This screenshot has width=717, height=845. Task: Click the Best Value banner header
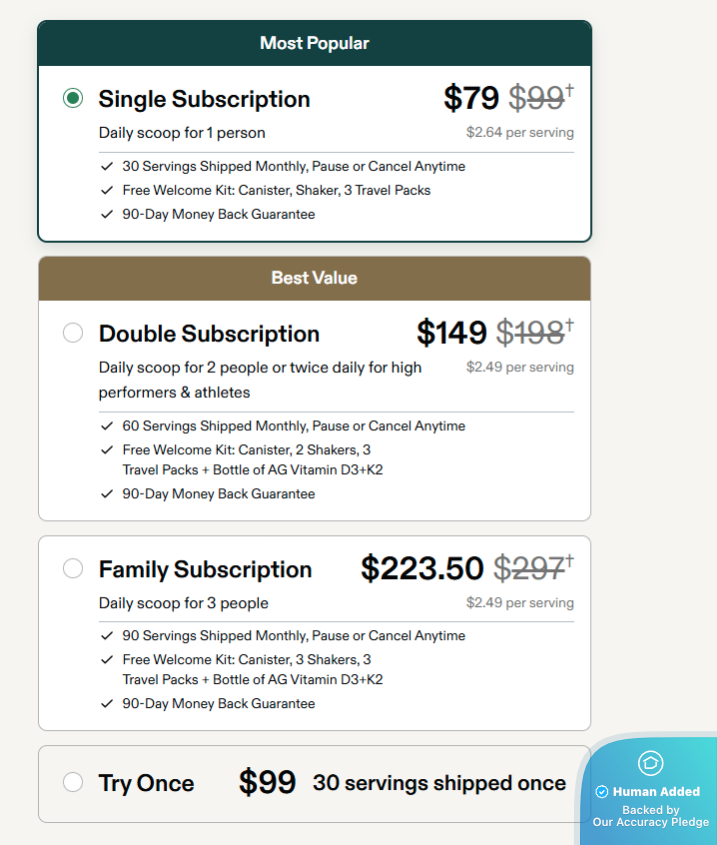click(x=314, y=278)
